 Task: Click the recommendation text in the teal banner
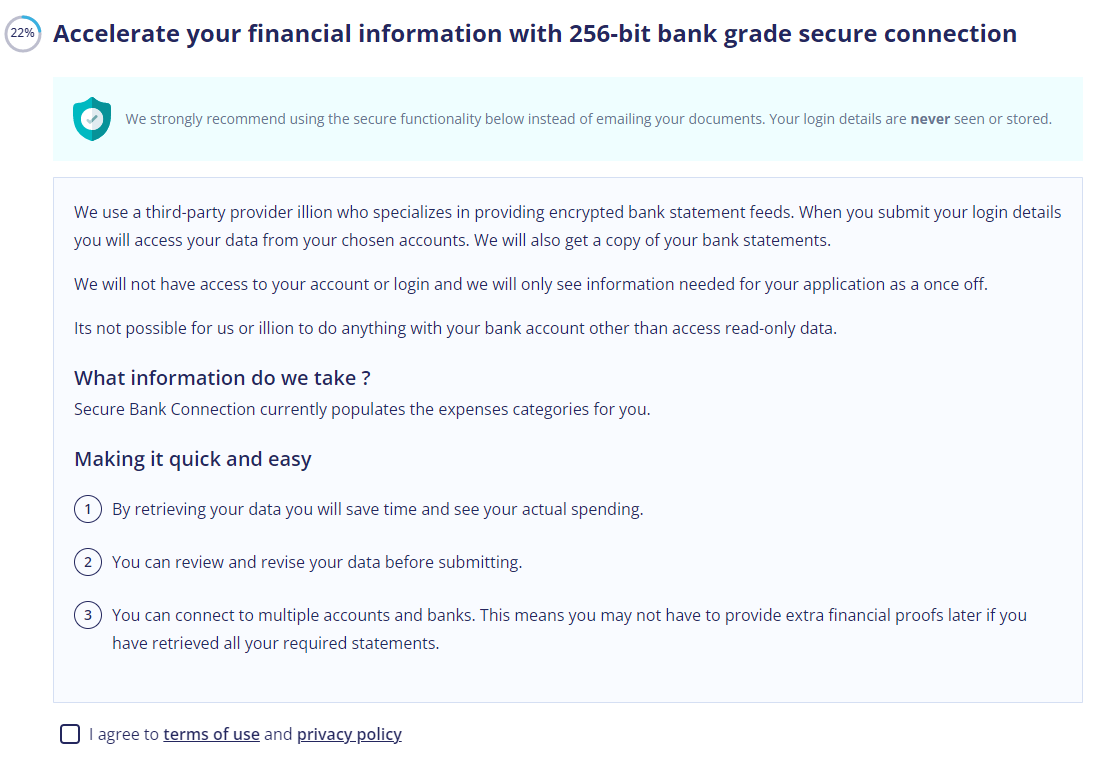588,119
